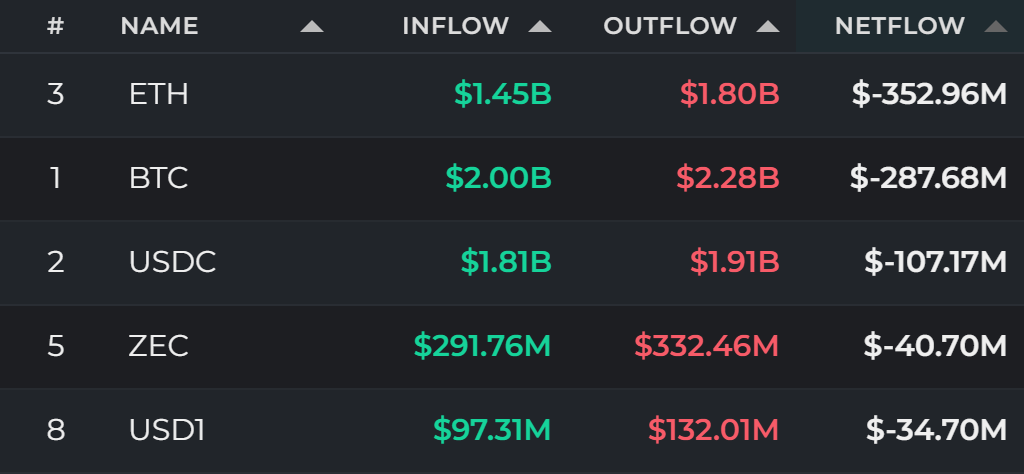Screen dimensions: 1024x474
Task: Select the NAME column header text
Action: tap(159, 26)
